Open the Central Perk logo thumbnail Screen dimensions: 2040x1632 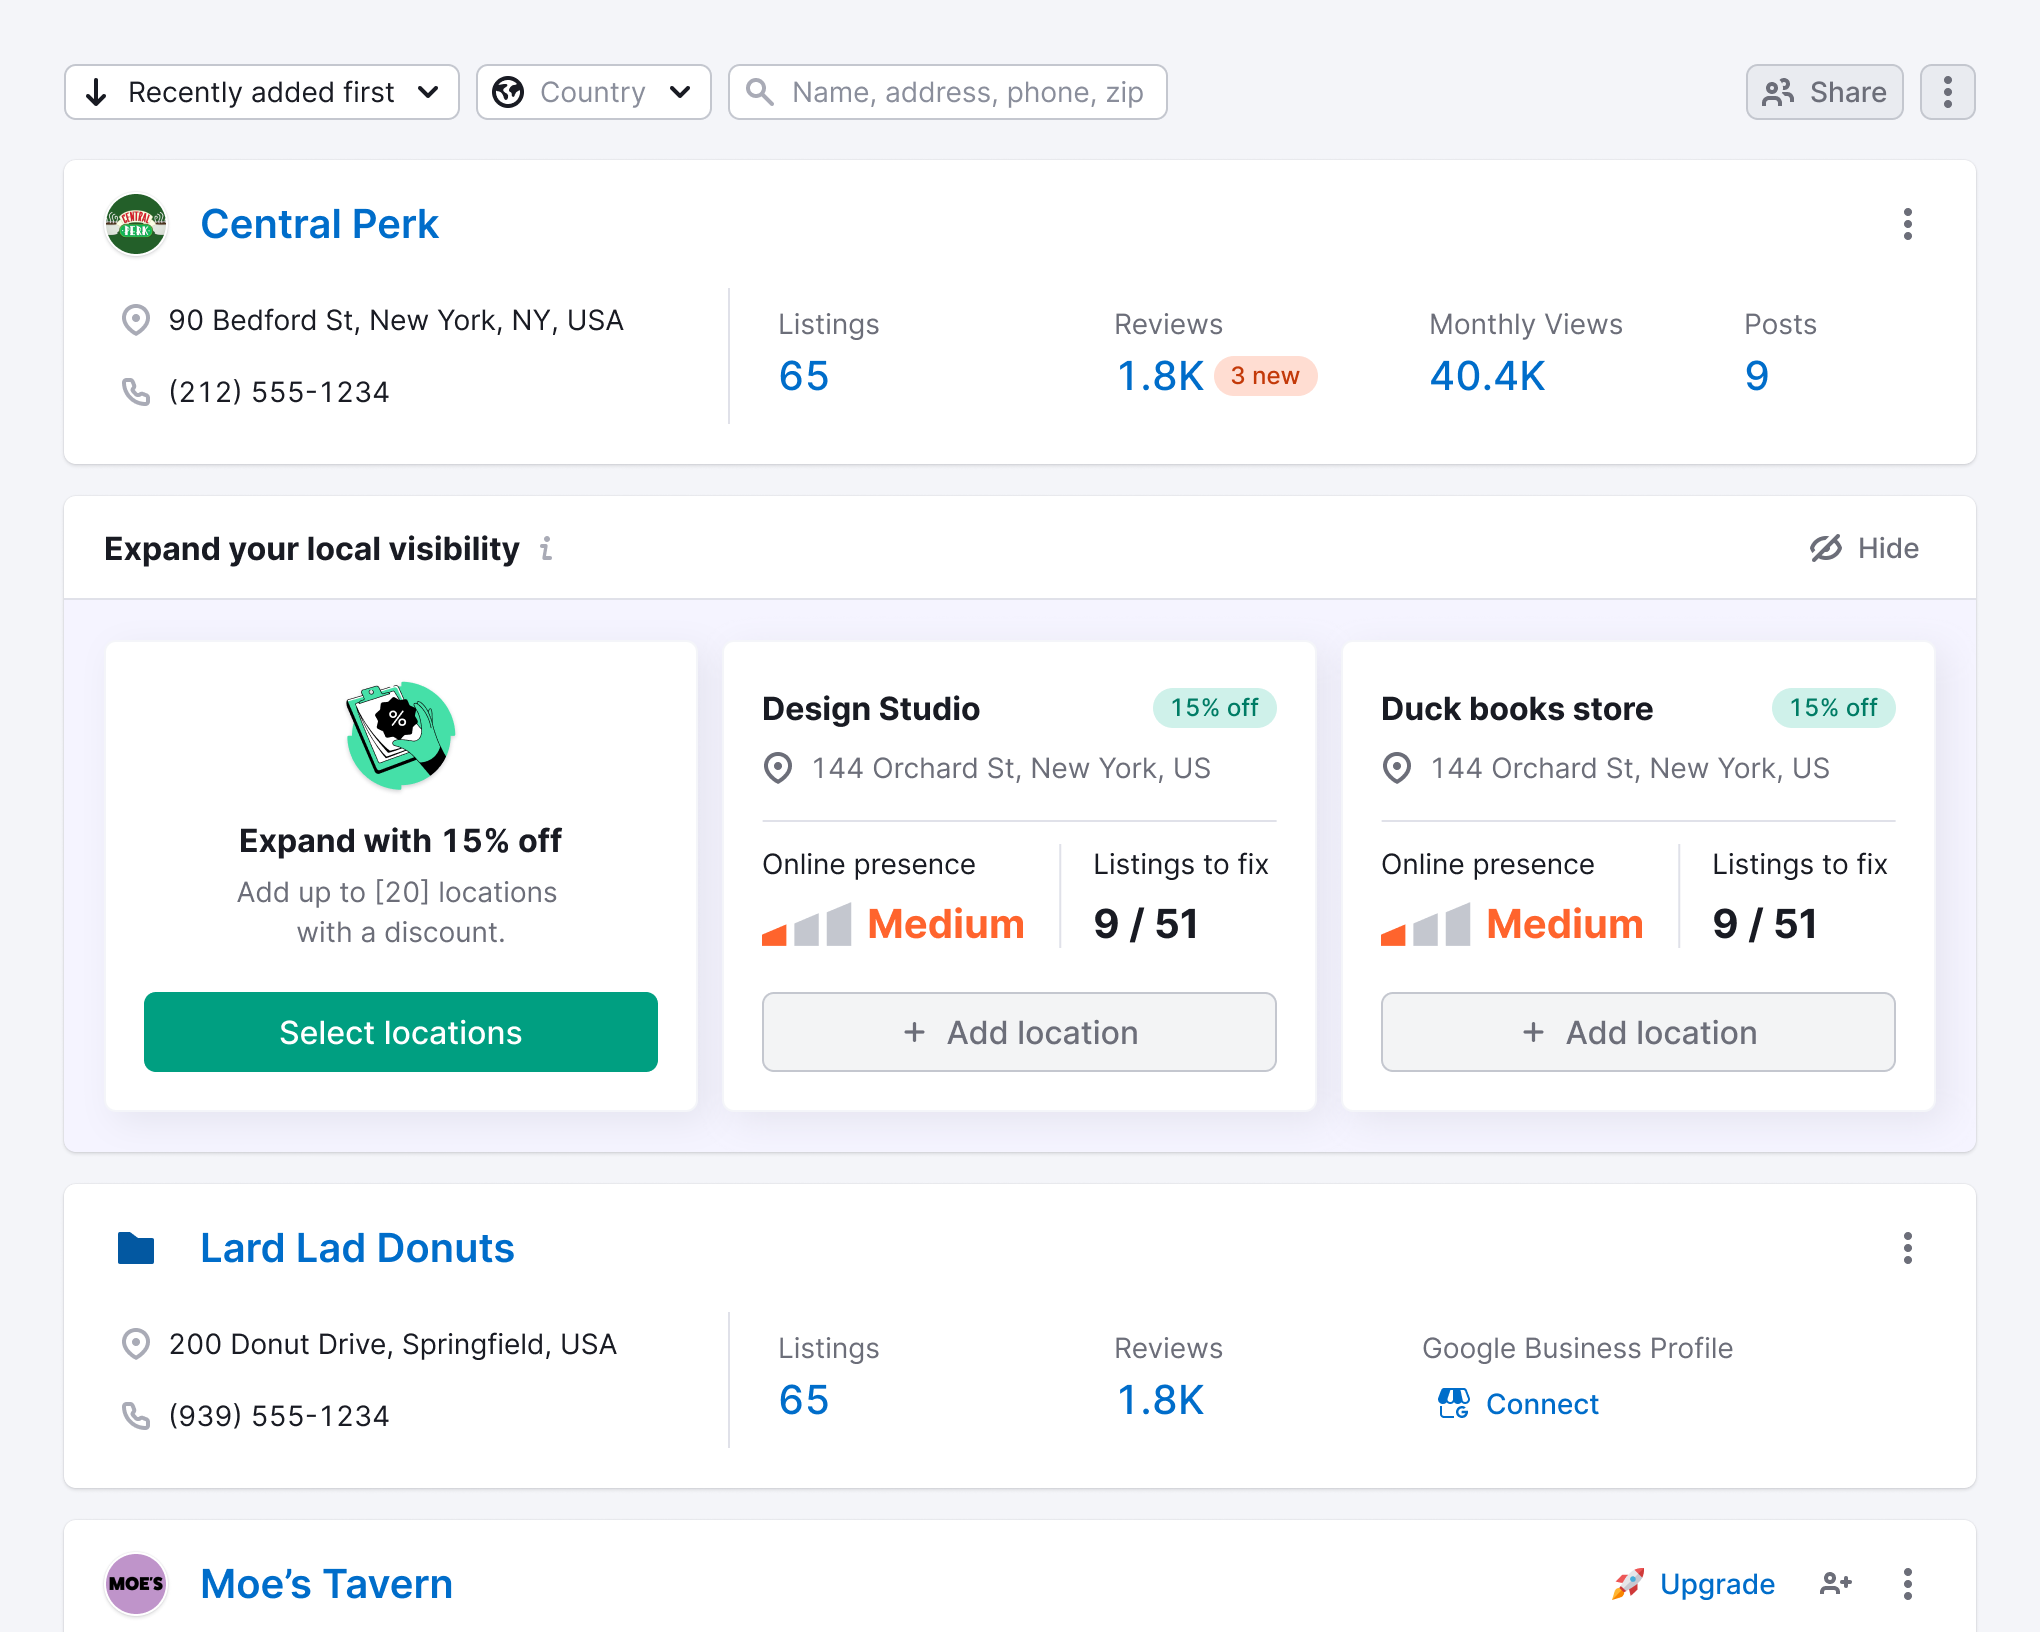coord(136,224)
